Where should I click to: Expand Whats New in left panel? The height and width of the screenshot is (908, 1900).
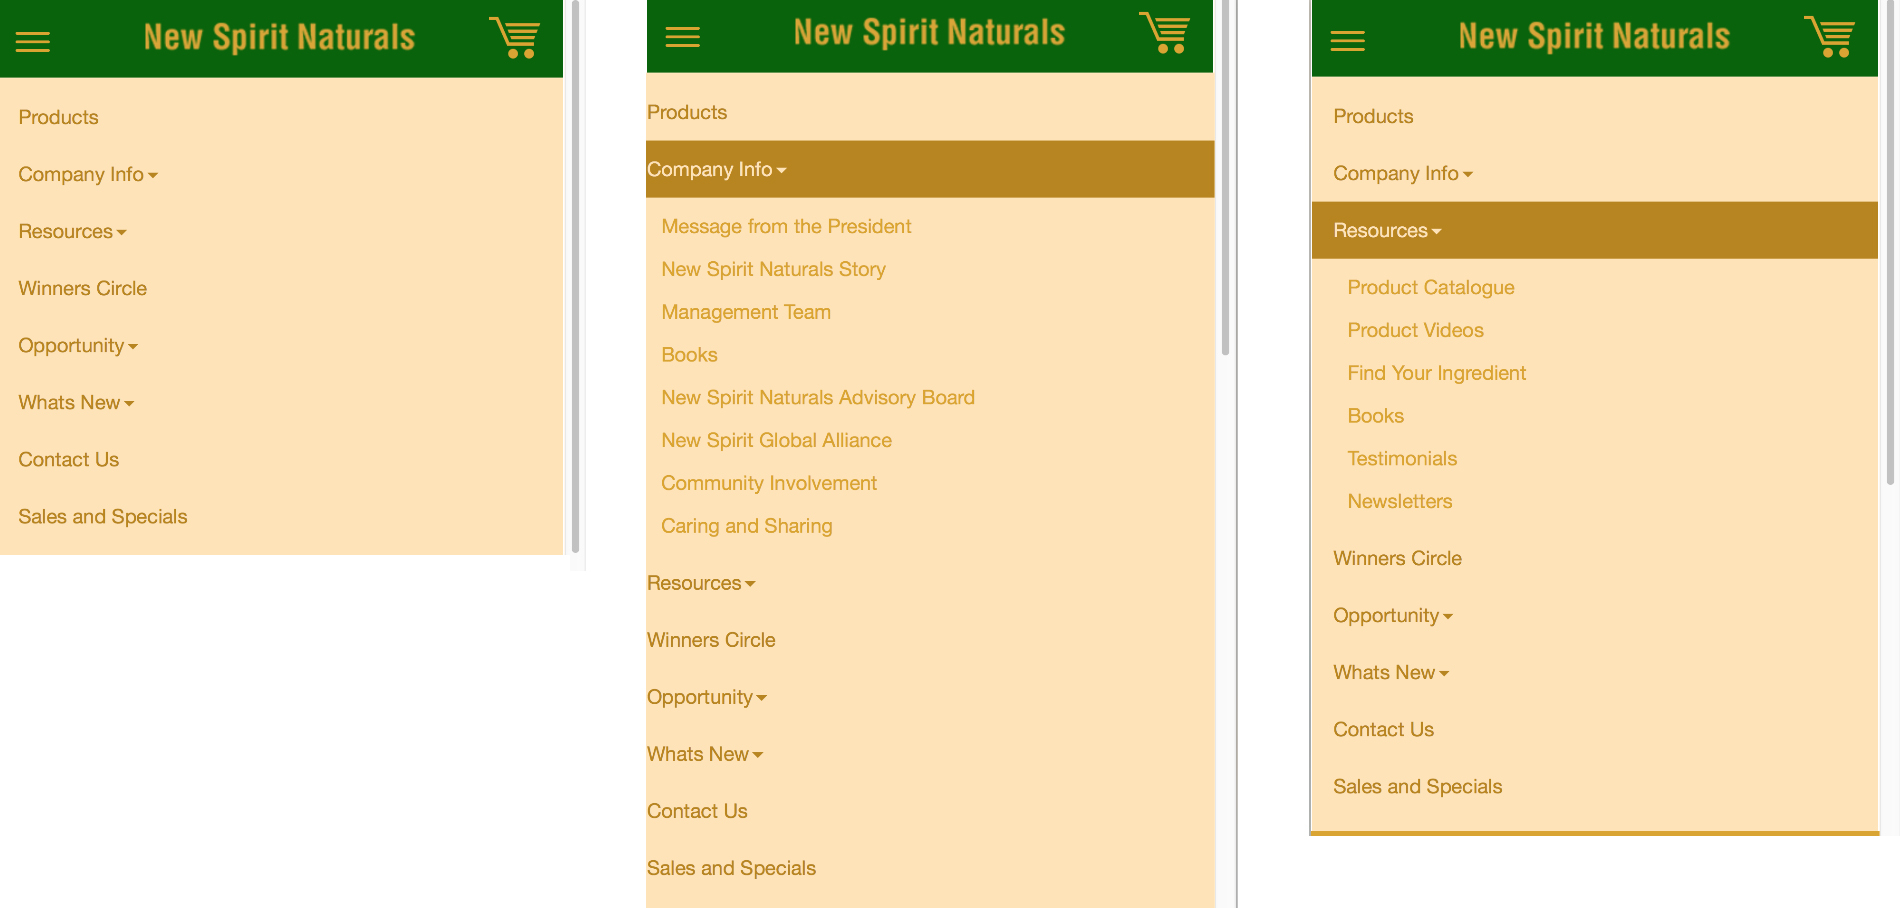(76, 402)
